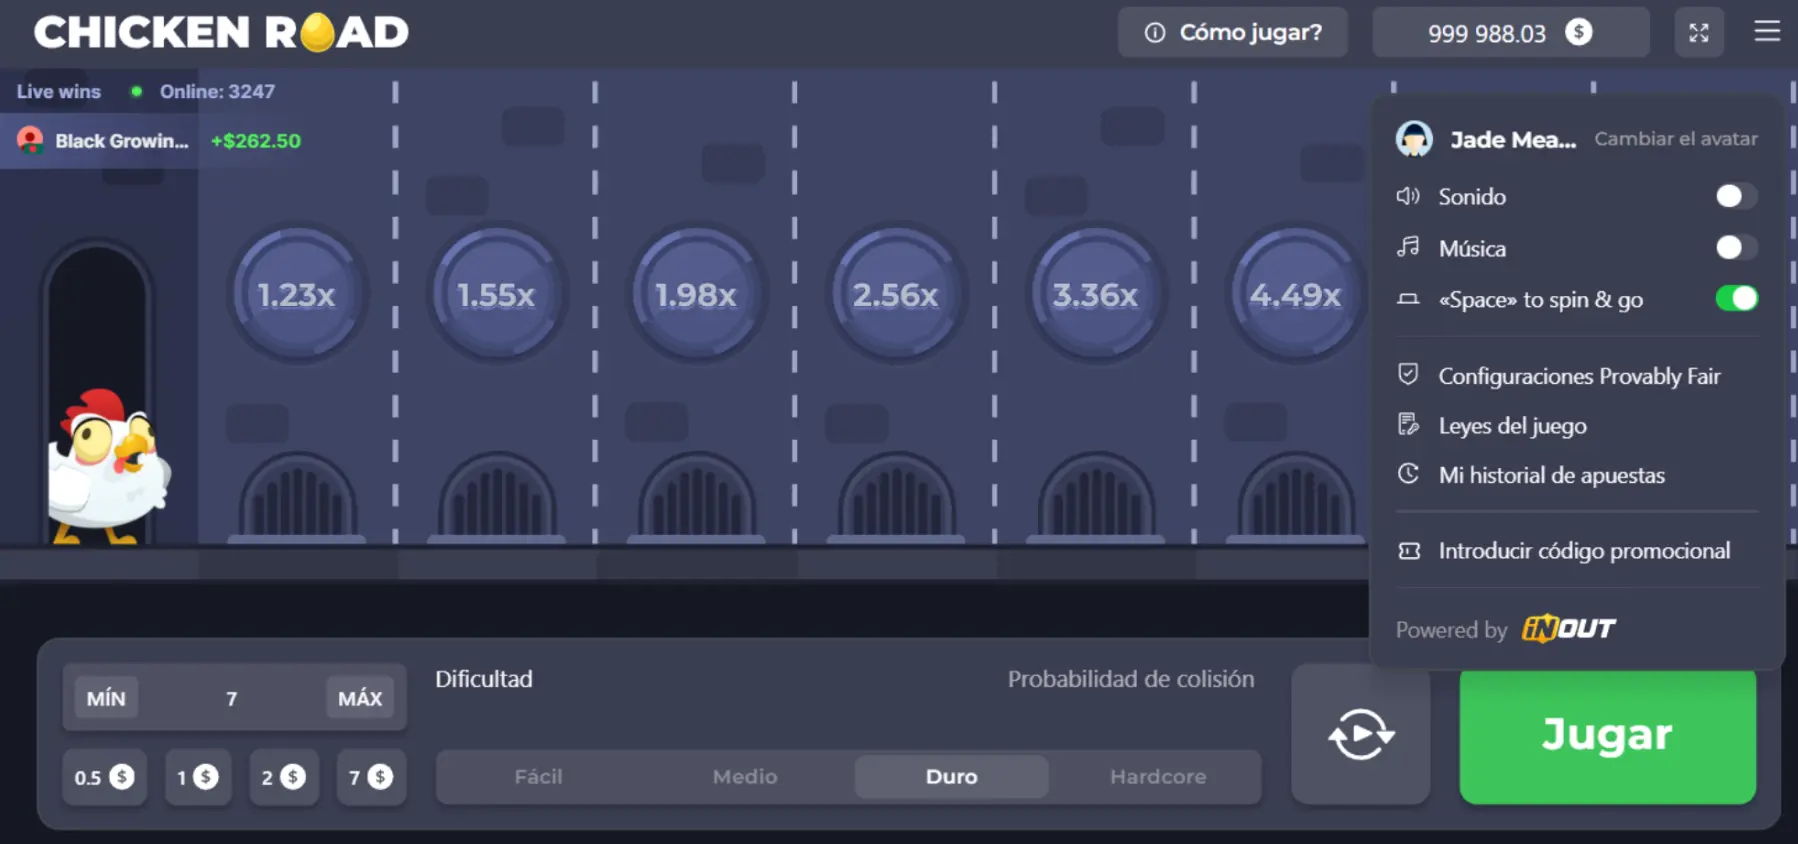The height and width of the screenshot is (844, 1798).
Task: Click the 1.23x multiplier manhole
Action: click(x=296, y=294)
